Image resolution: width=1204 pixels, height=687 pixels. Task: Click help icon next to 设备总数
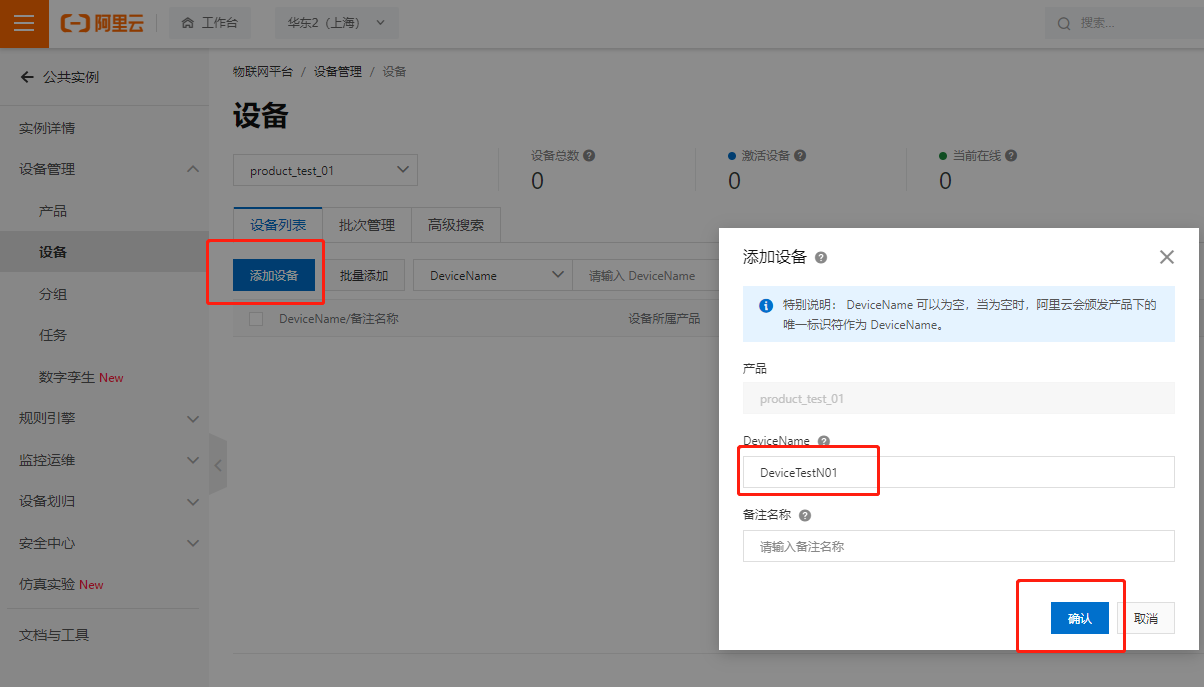pos(589,156)
